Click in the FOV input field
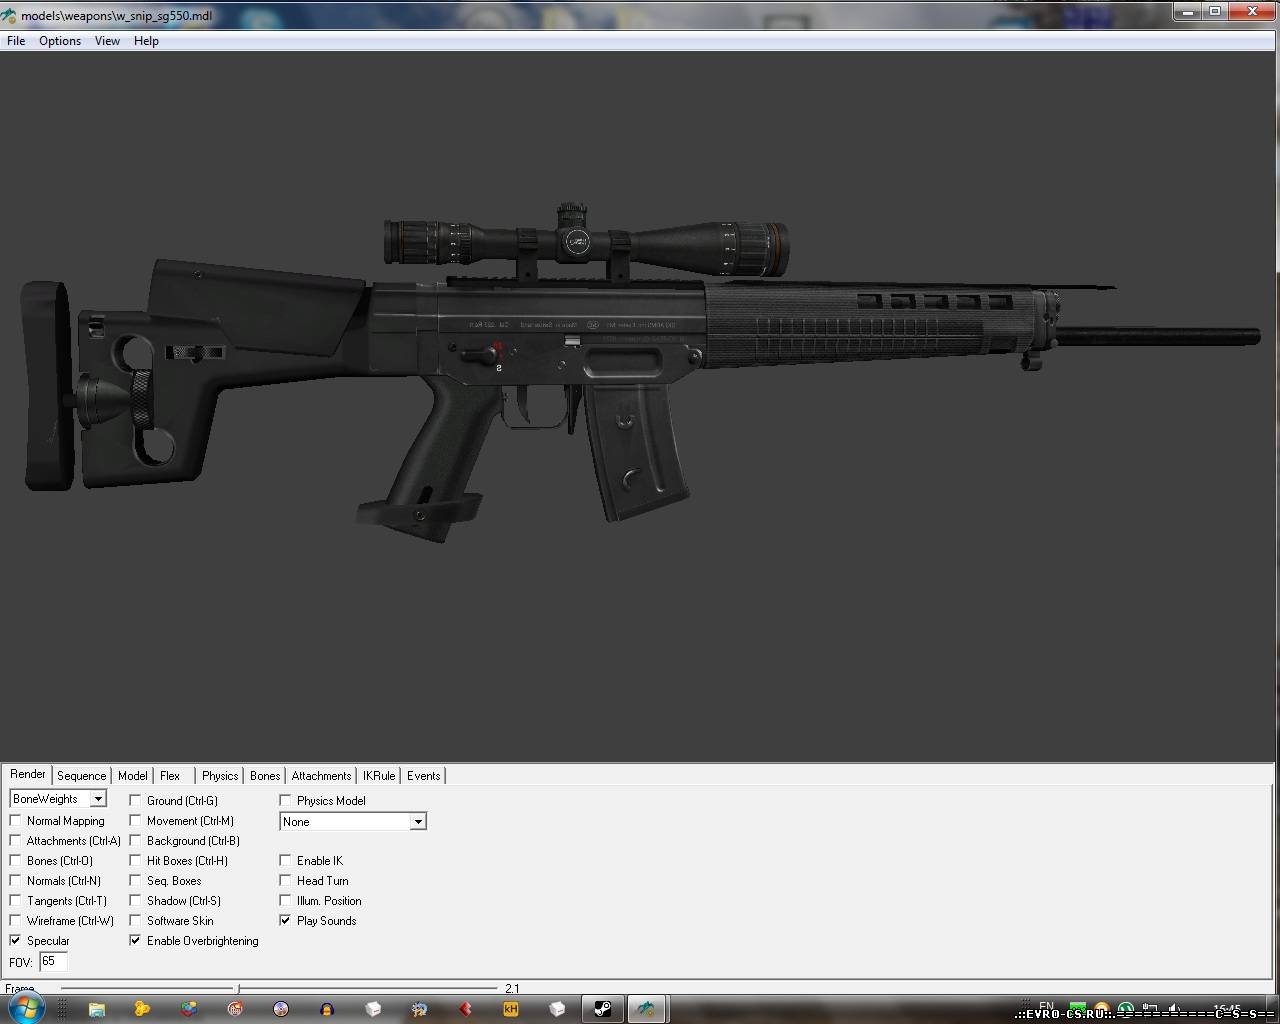 [53, 962]
